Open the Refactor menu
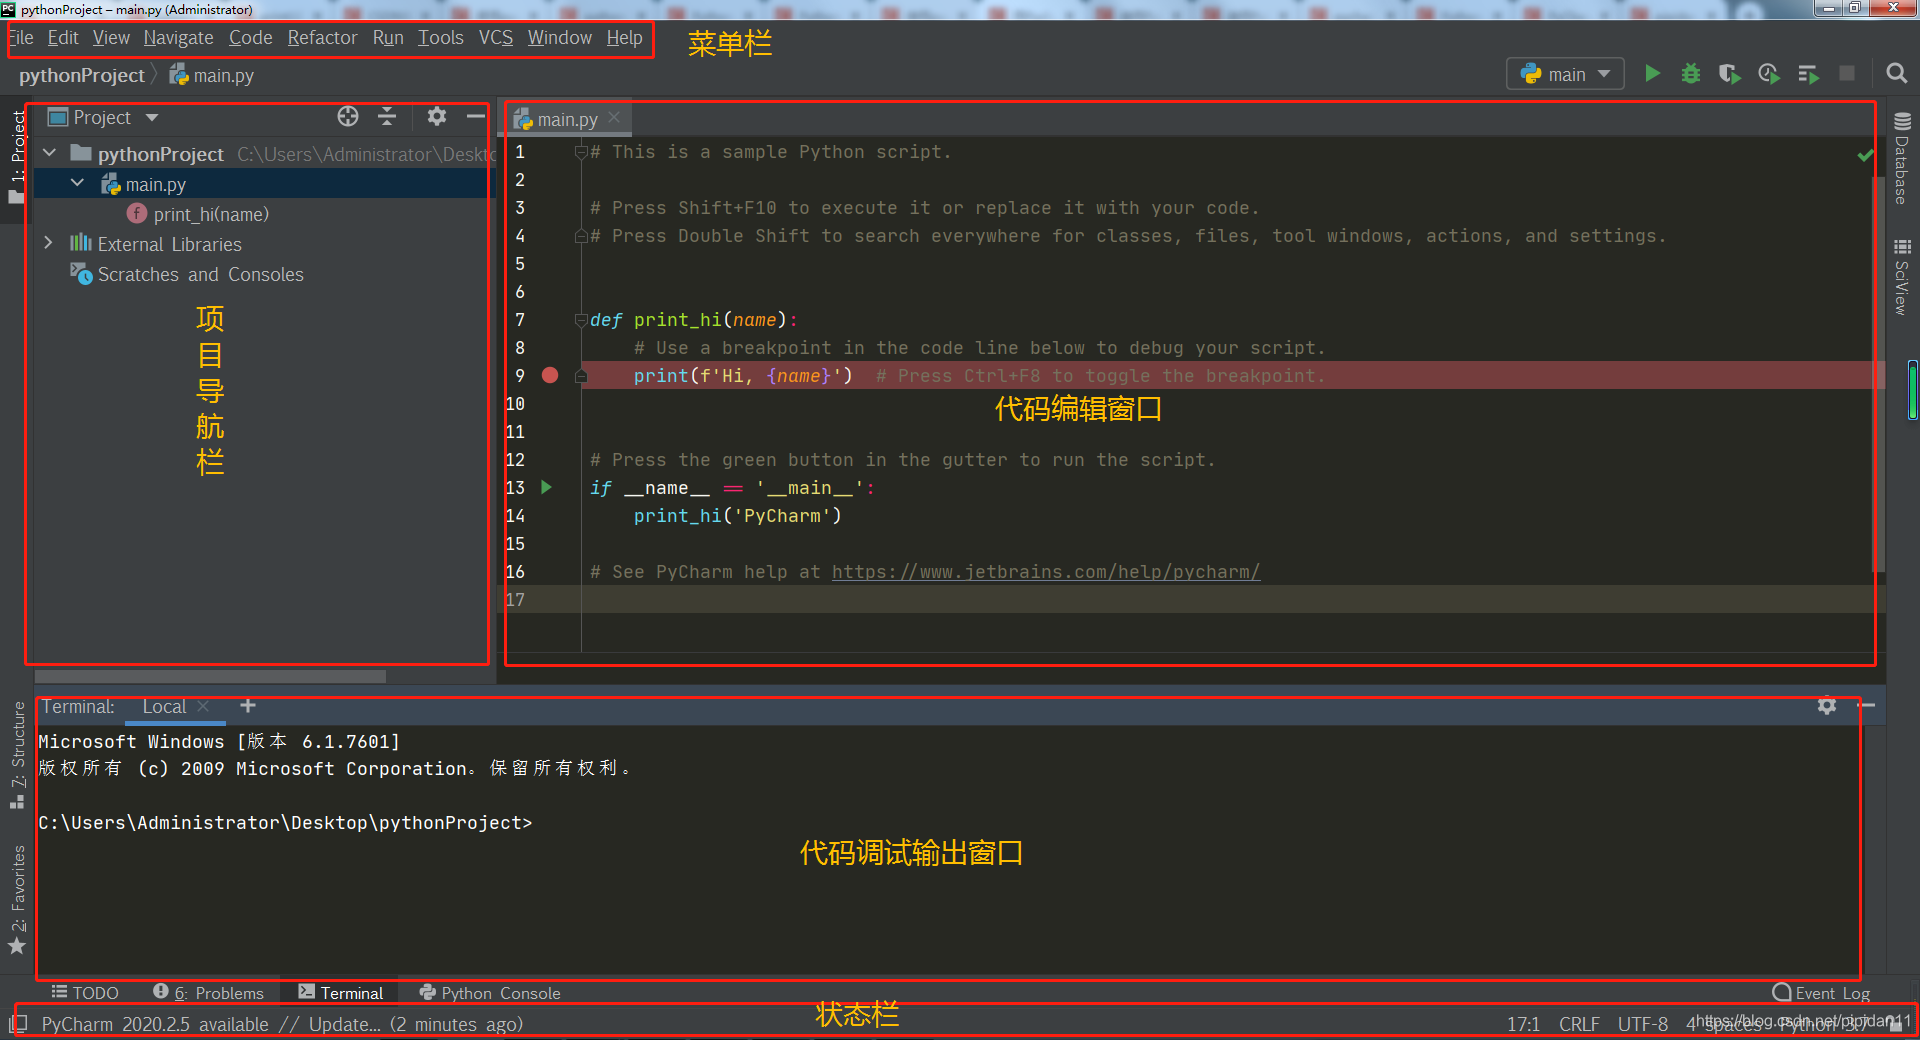 tap(322, 38)
